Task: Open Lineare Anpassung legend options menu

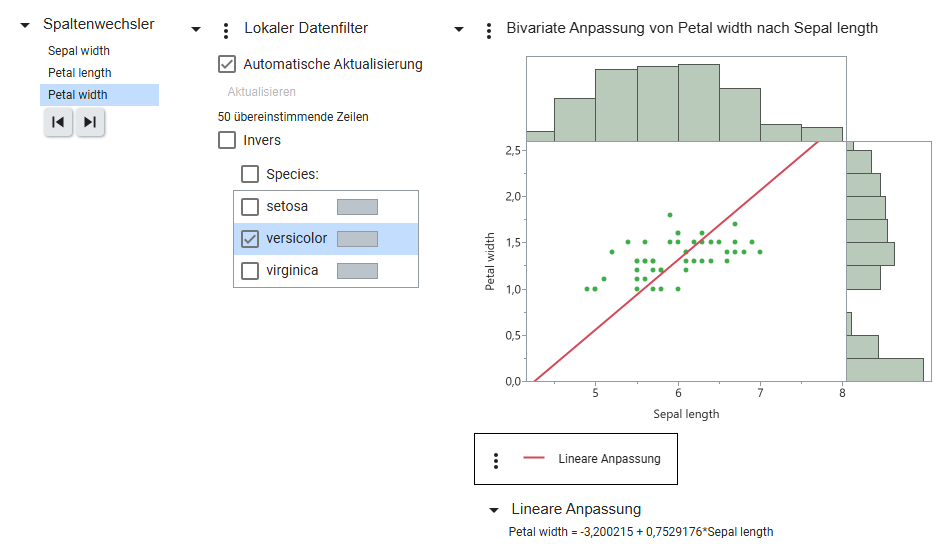Action: 495,461
